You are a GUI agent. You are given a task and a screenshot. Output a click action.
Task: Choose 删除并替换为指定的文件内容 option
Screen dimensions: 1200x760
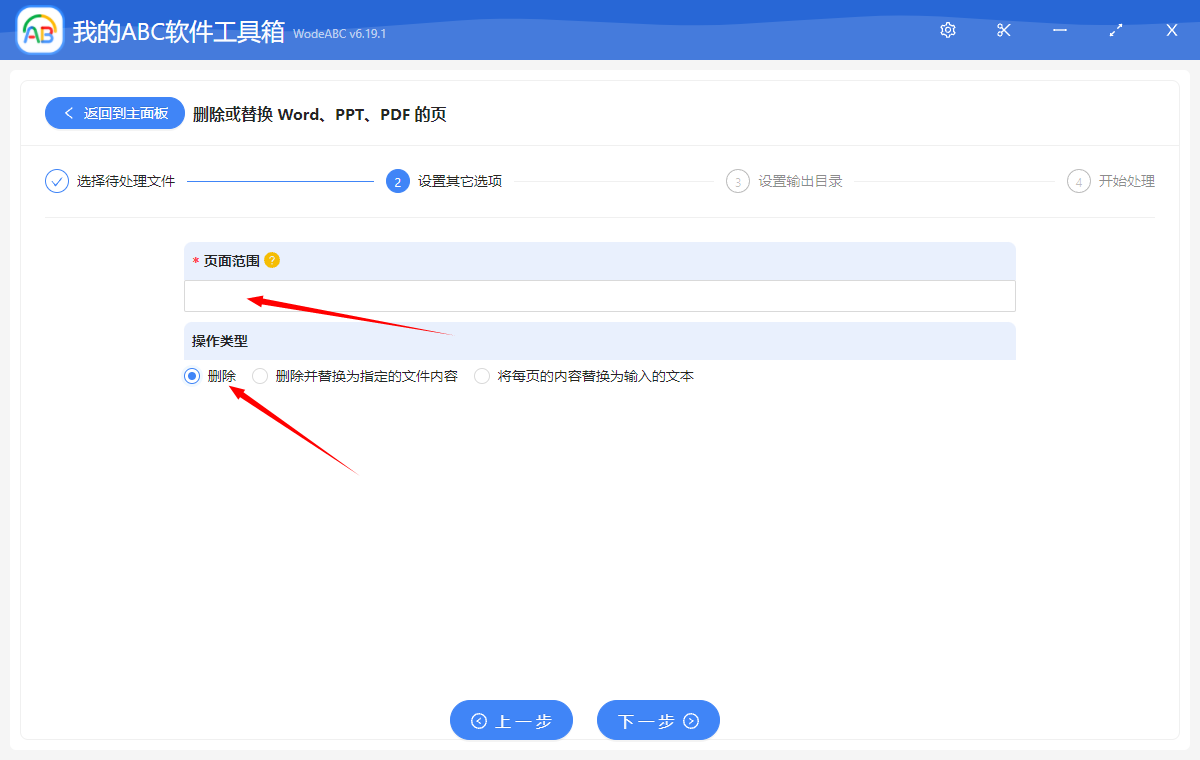[260, 375]
